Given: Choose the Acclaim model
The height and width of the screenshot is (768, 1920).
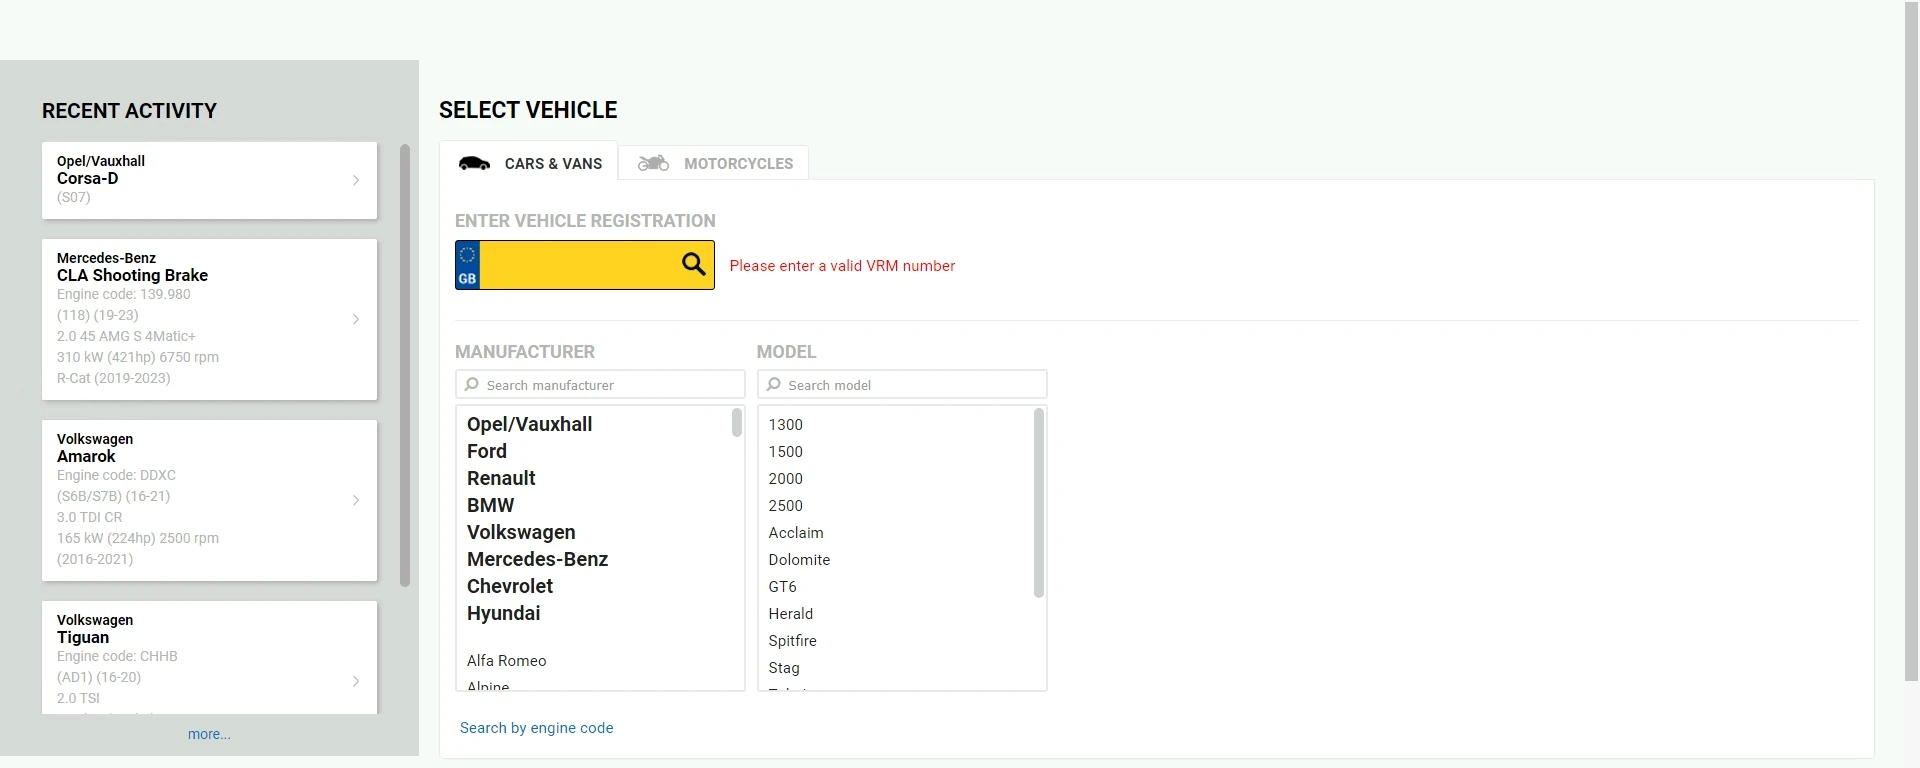Looking at the screenshot, I should click(x=796, y=532).
